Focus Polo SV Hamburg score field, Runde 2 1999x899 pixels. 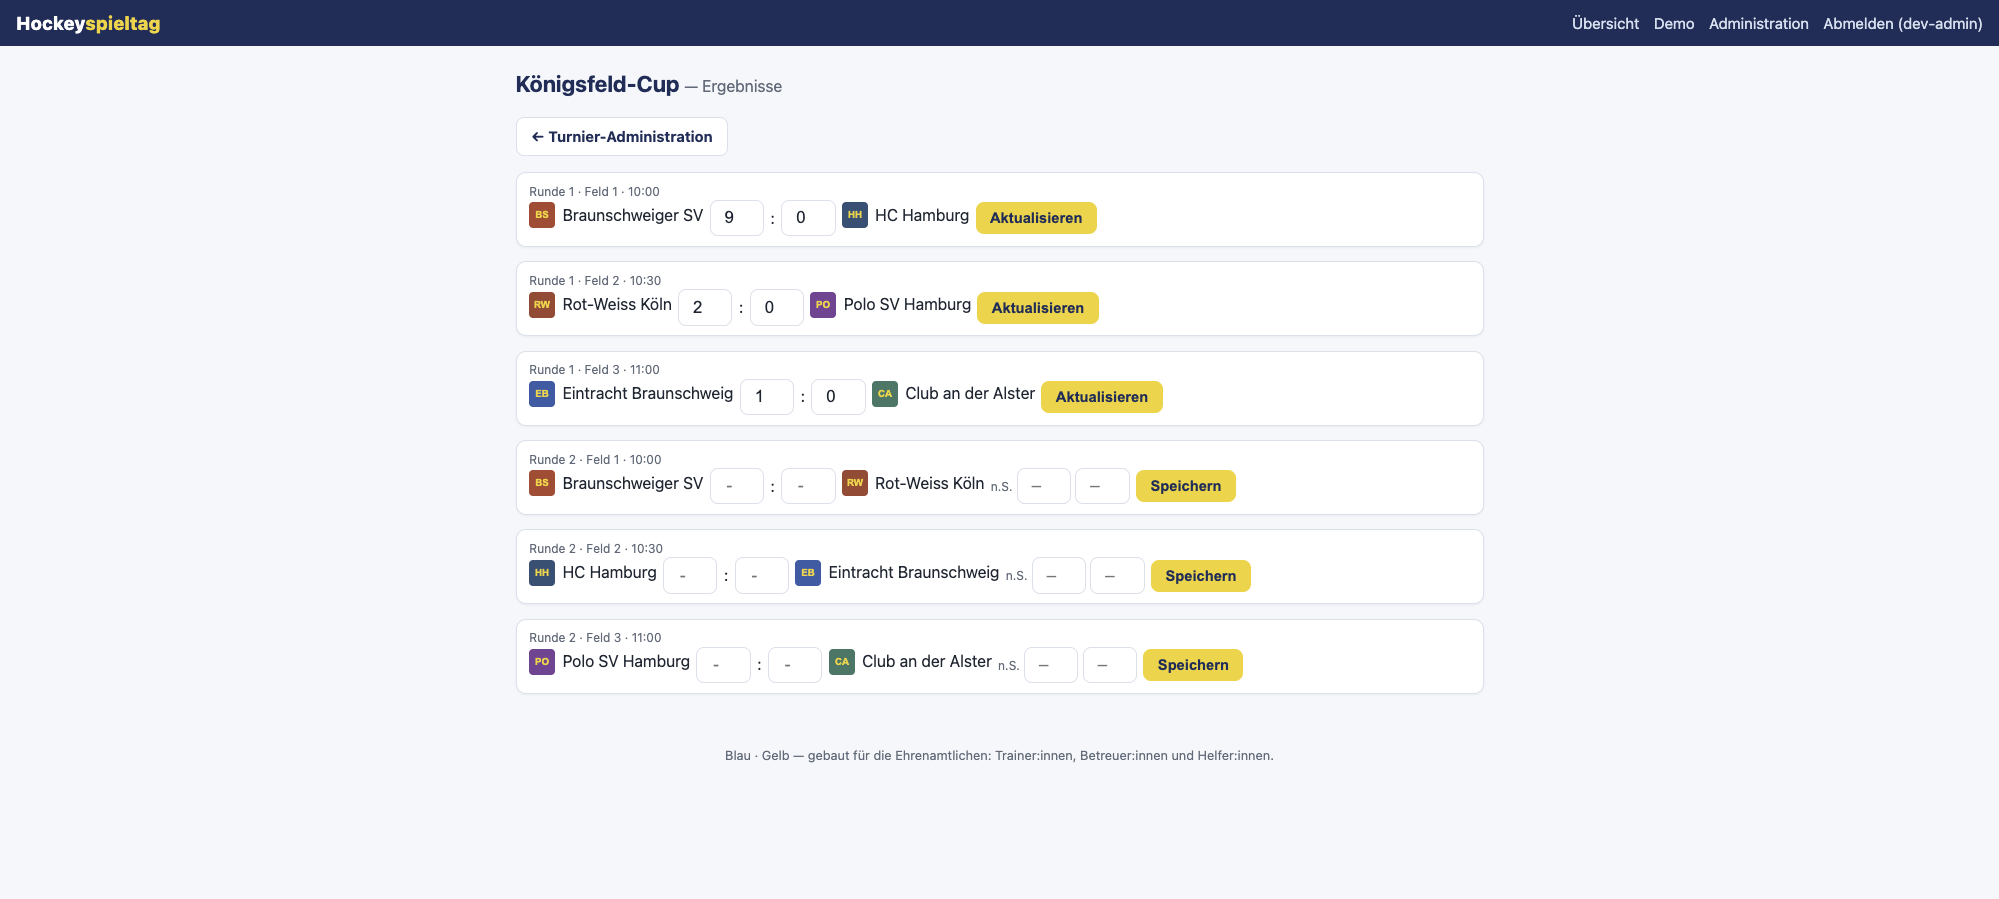coord(724,665)
